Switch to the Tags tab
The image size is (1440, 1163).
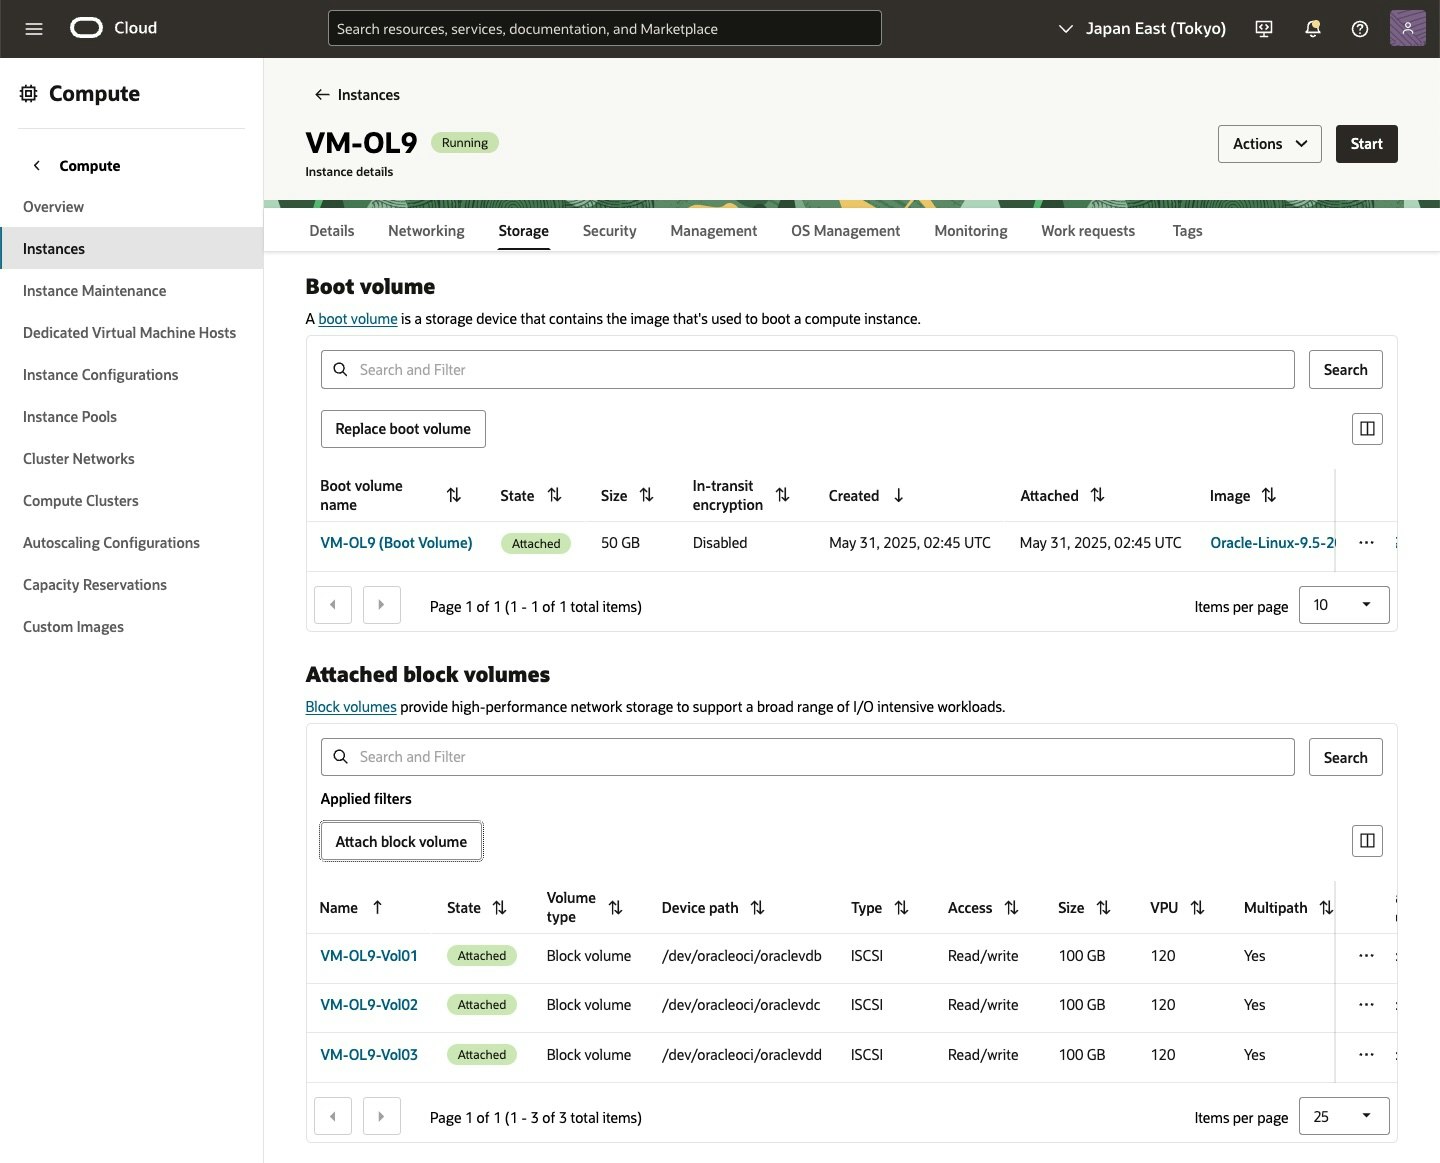(1187, 231)
